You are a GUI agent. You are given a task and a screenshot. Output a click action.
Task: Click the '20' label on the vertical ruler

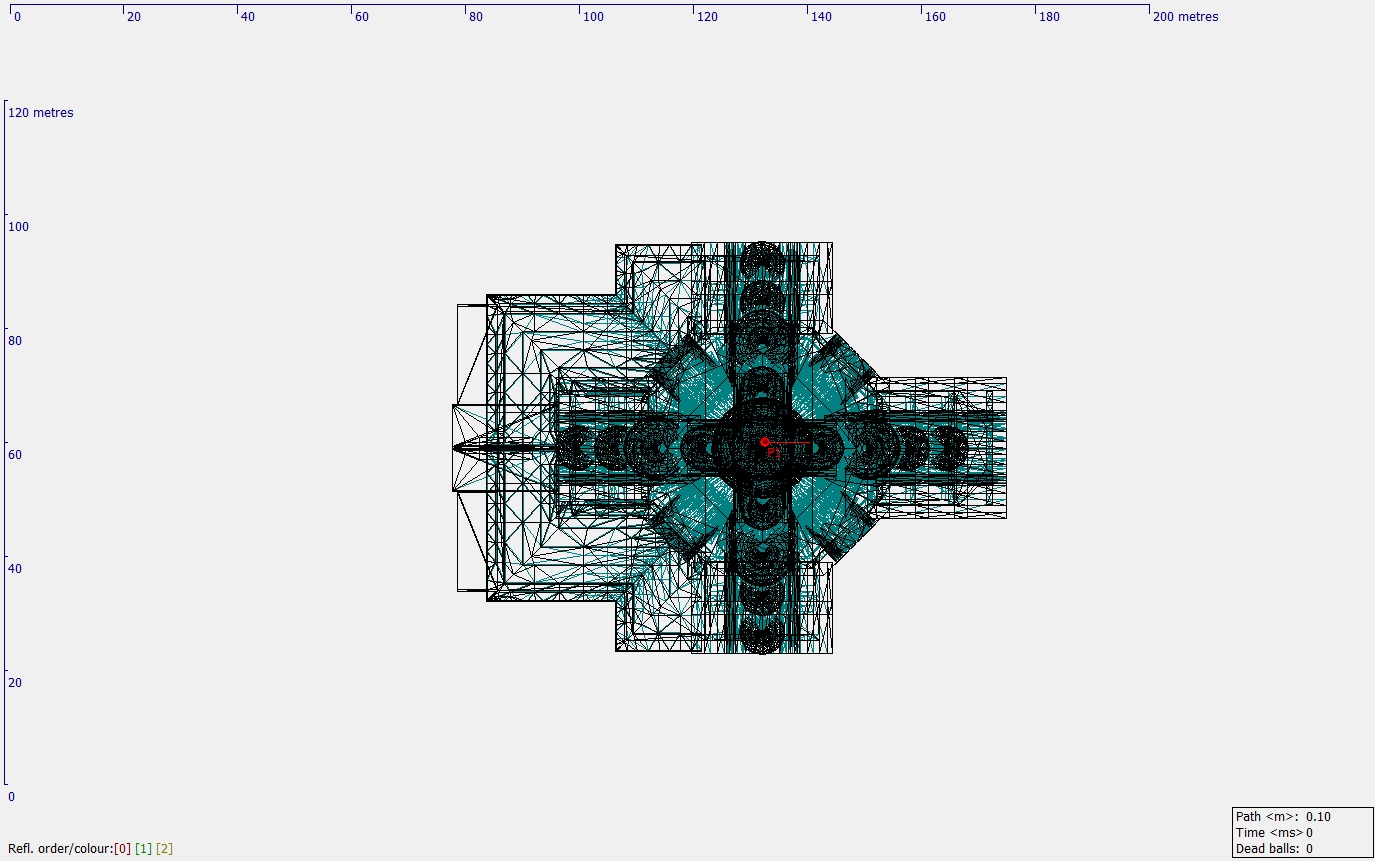pyautogui.click(x=16, y=683)
